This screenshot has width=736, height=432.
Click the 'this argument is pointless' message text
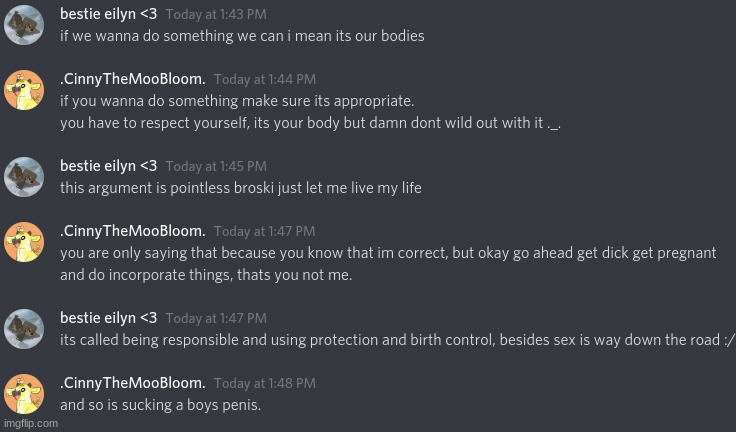[x=240, y=188]
